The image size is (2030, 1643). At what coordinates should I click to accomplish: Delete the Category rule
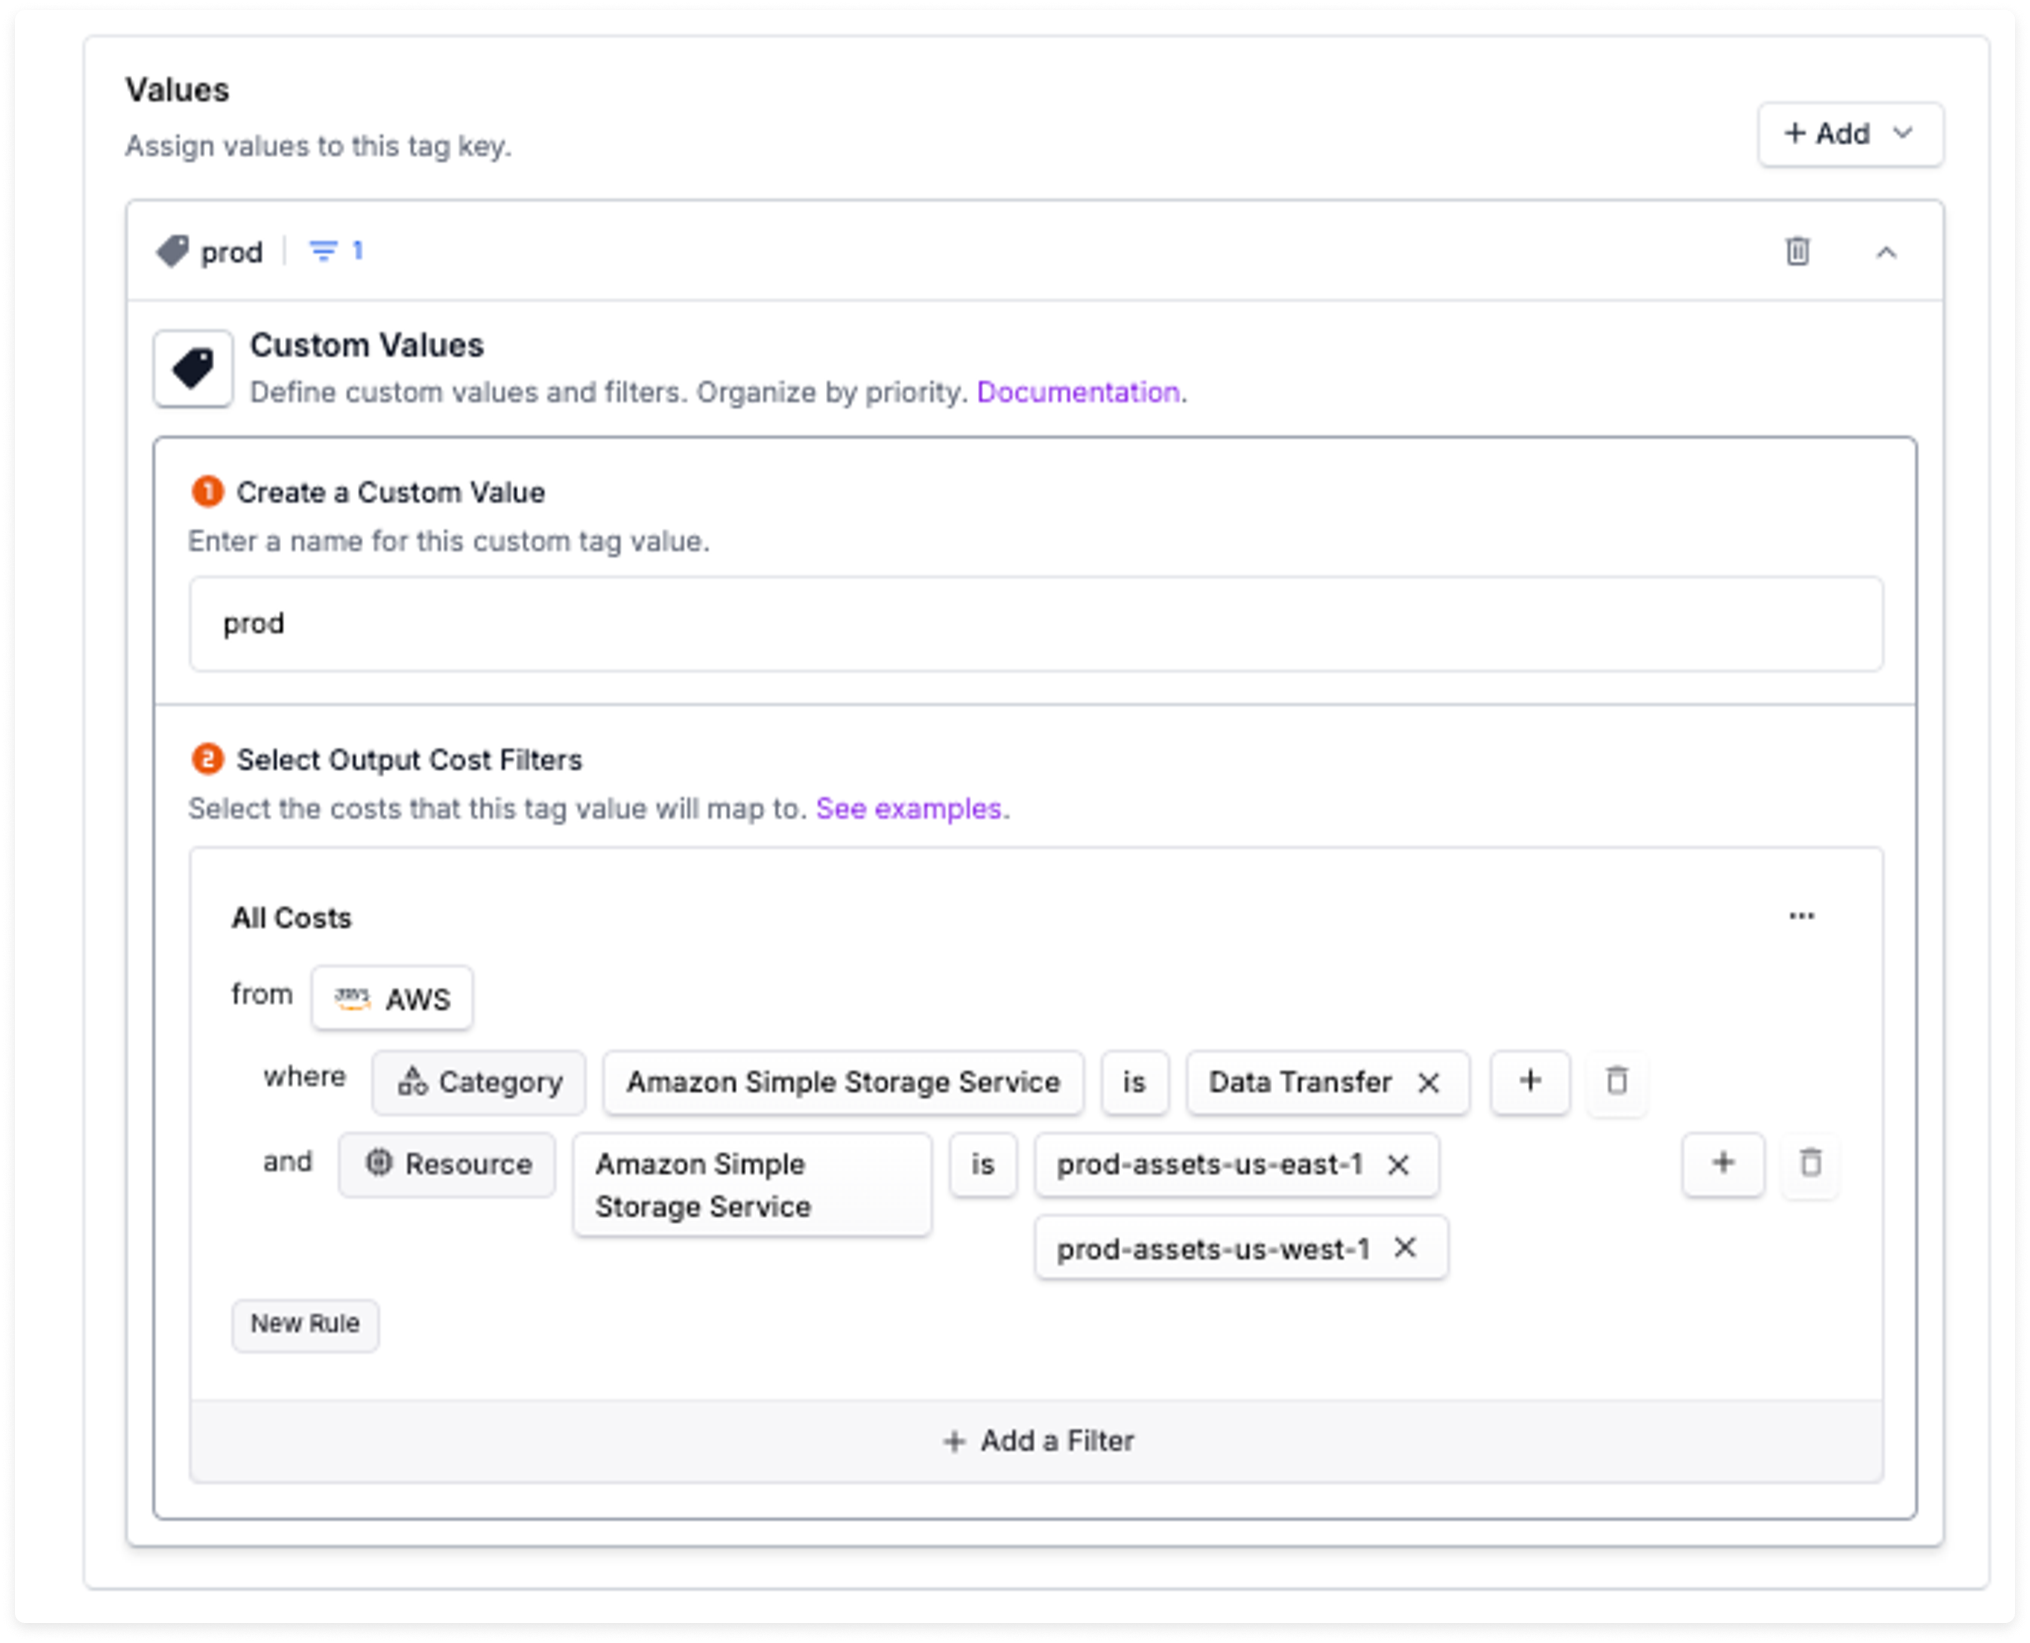pos(1616,1081)
